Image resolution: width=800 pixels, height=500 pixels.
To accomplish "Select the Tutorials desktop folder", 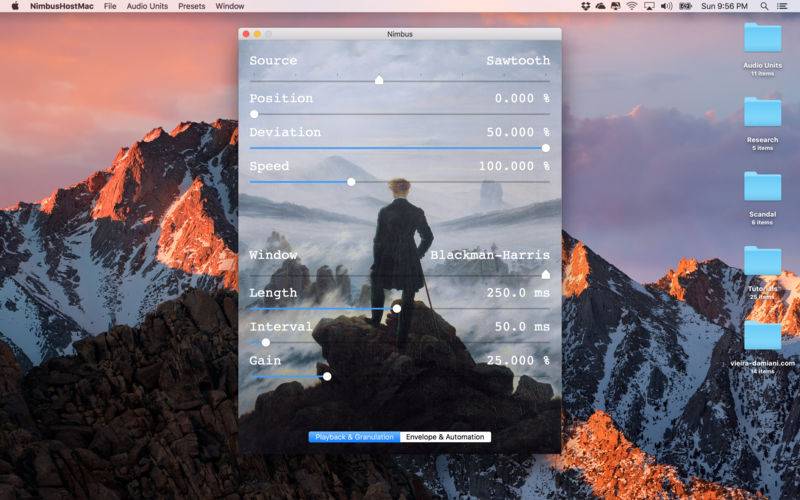I will pyautogui.click(x=762, y=261).
